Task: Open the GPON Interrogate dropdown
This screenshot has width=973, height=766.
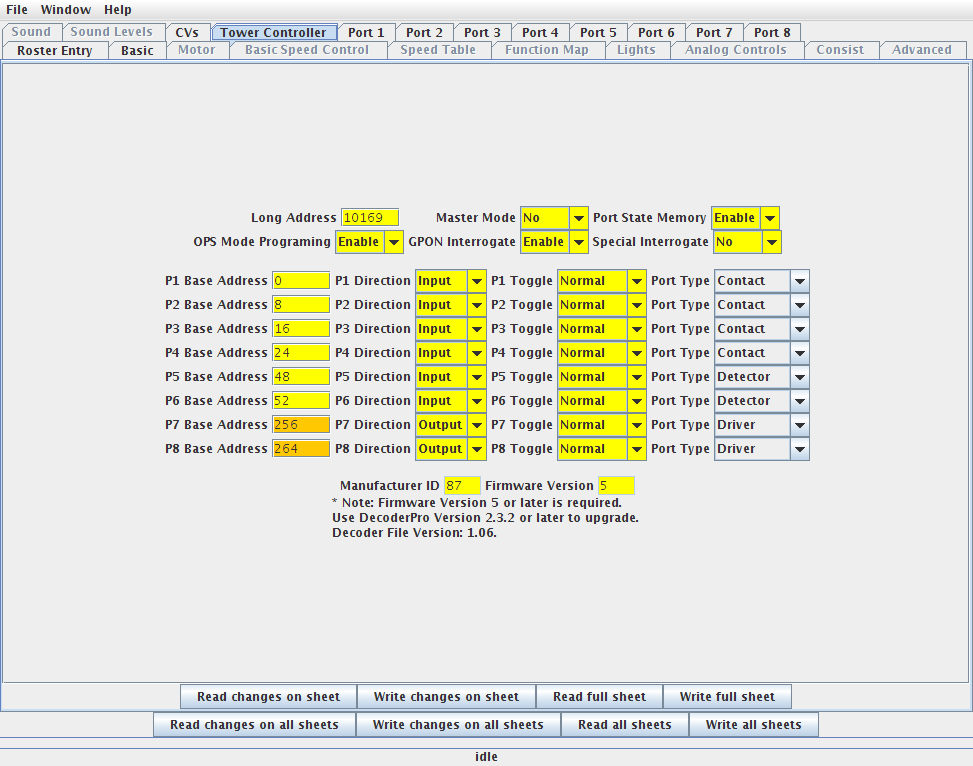Action: 554,242
